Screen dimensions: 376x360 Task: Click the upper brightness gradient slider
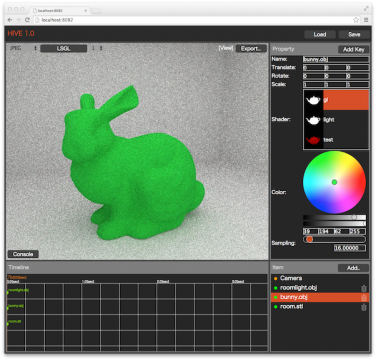pos(334,217)
